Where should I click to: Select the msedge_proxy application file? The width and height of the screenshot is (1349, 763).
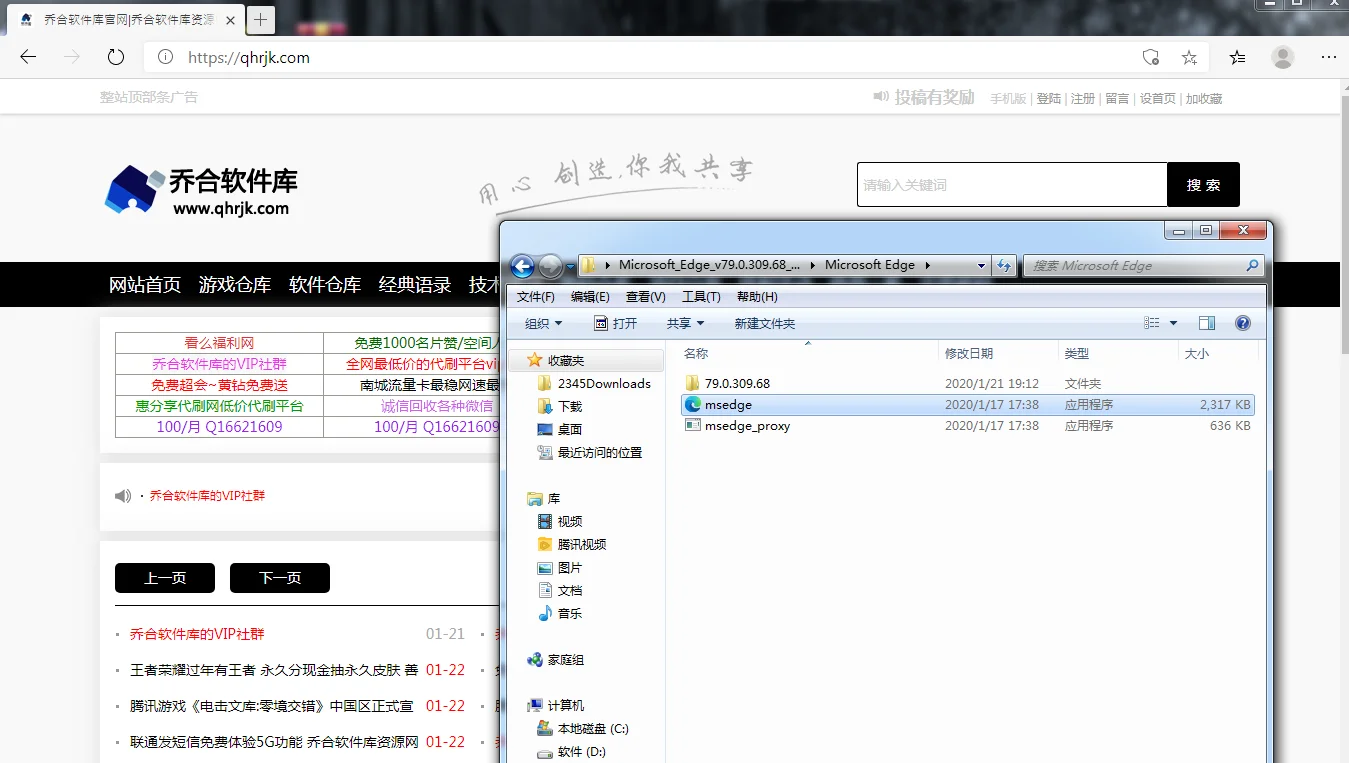tap(967, 425)
